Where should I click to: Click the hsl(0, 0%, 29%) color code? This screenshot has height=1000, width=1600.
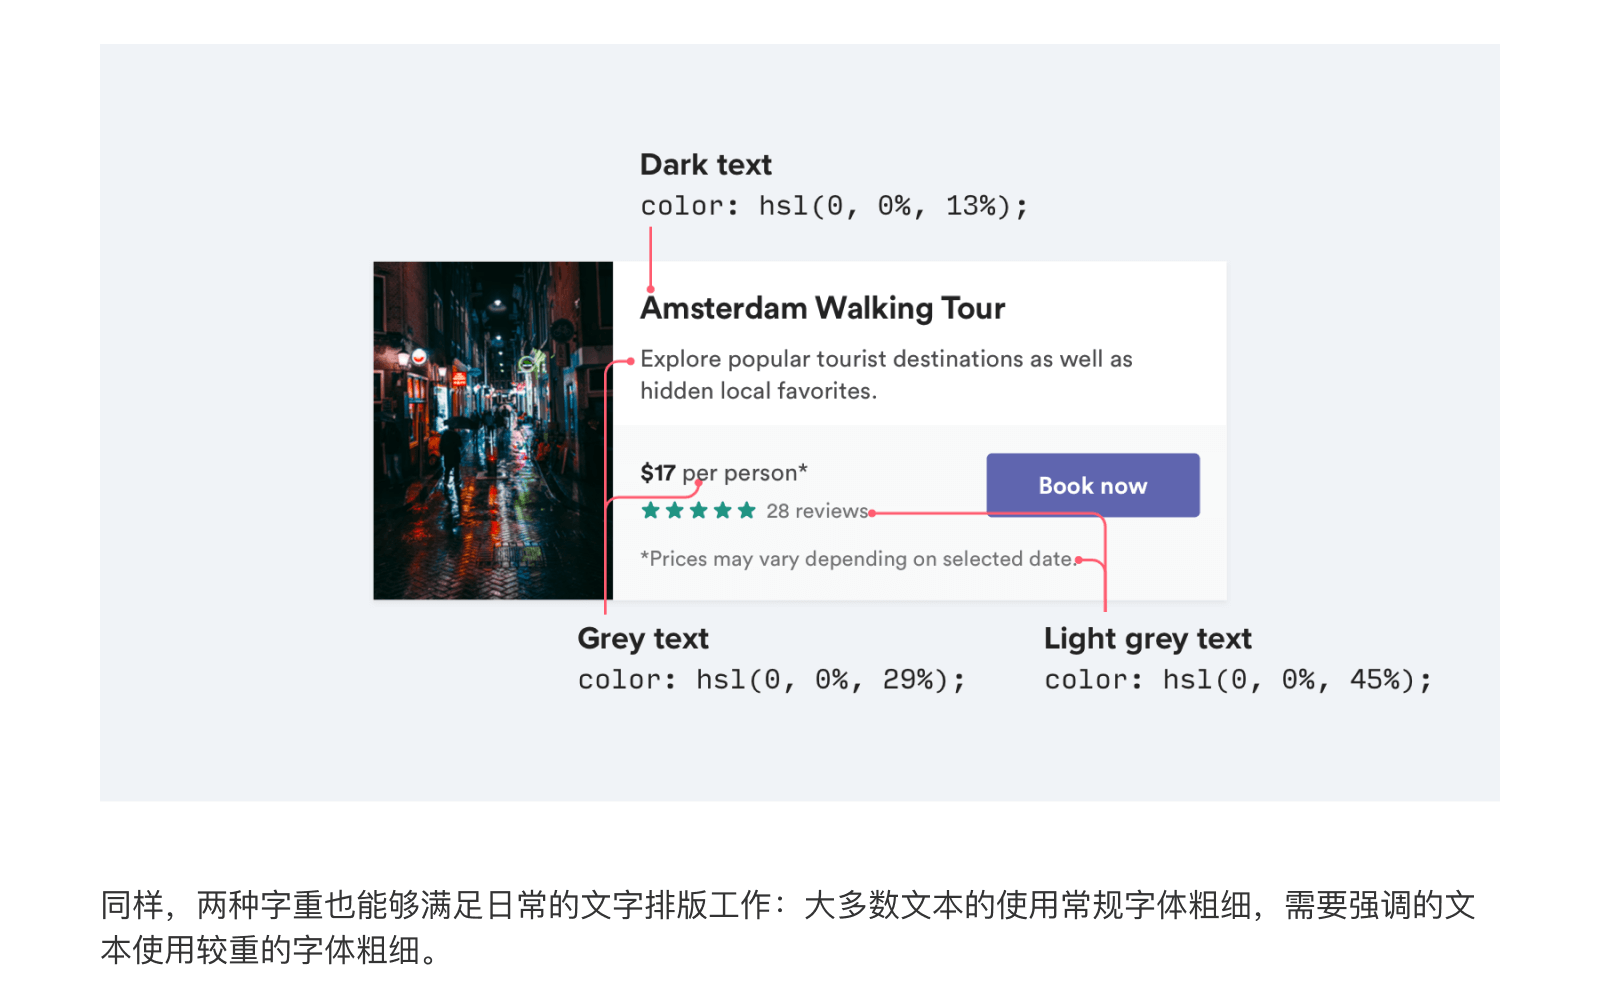[x=771, y=680]
